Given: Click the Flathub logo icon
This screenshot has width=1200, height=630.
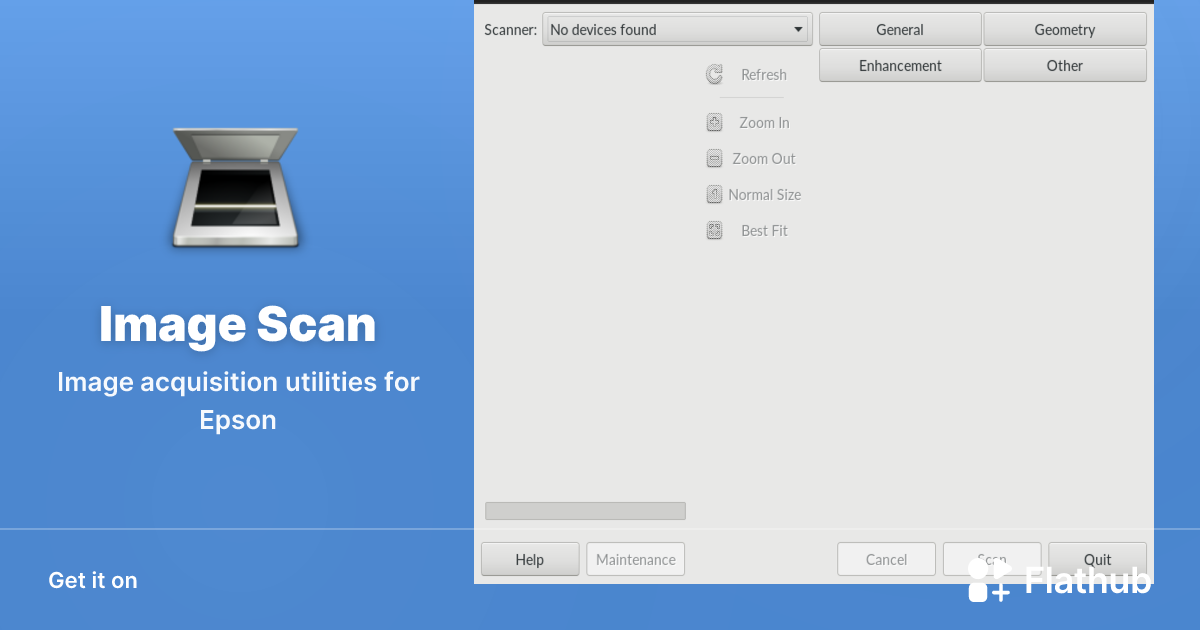Looking at the screenshot, I should (989, 580).
